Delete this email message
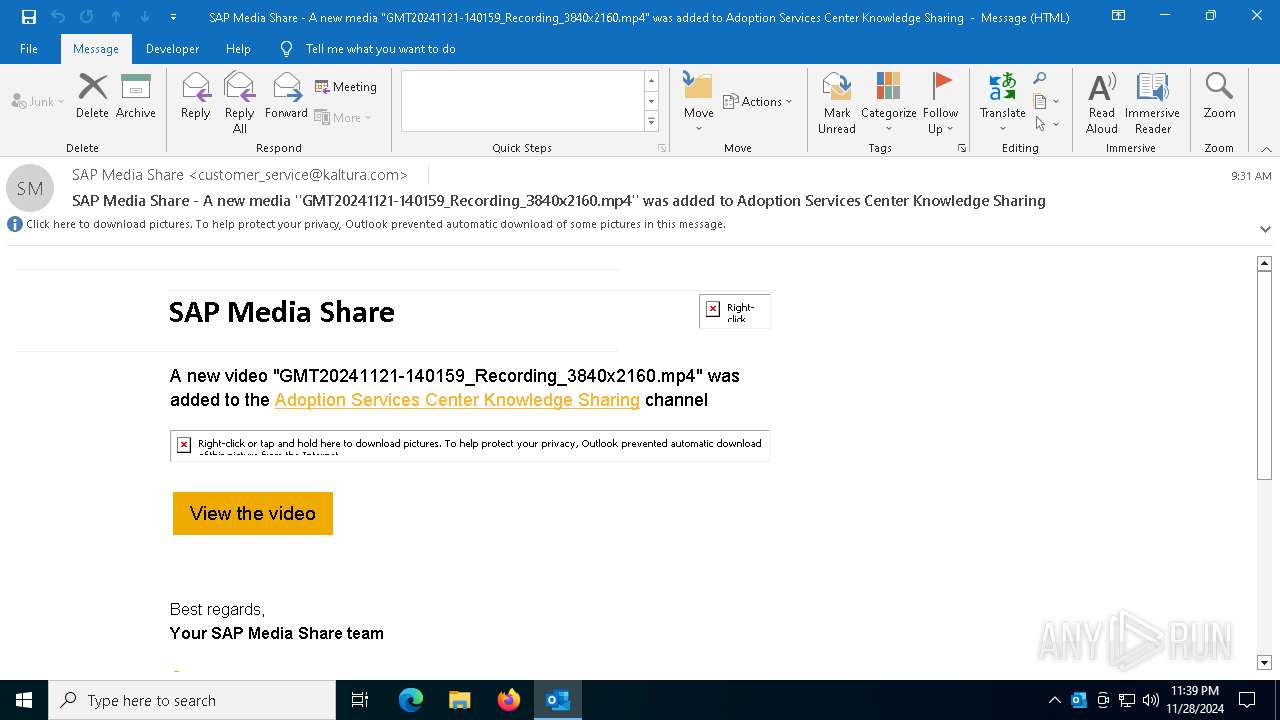 [x=92, y=96]
